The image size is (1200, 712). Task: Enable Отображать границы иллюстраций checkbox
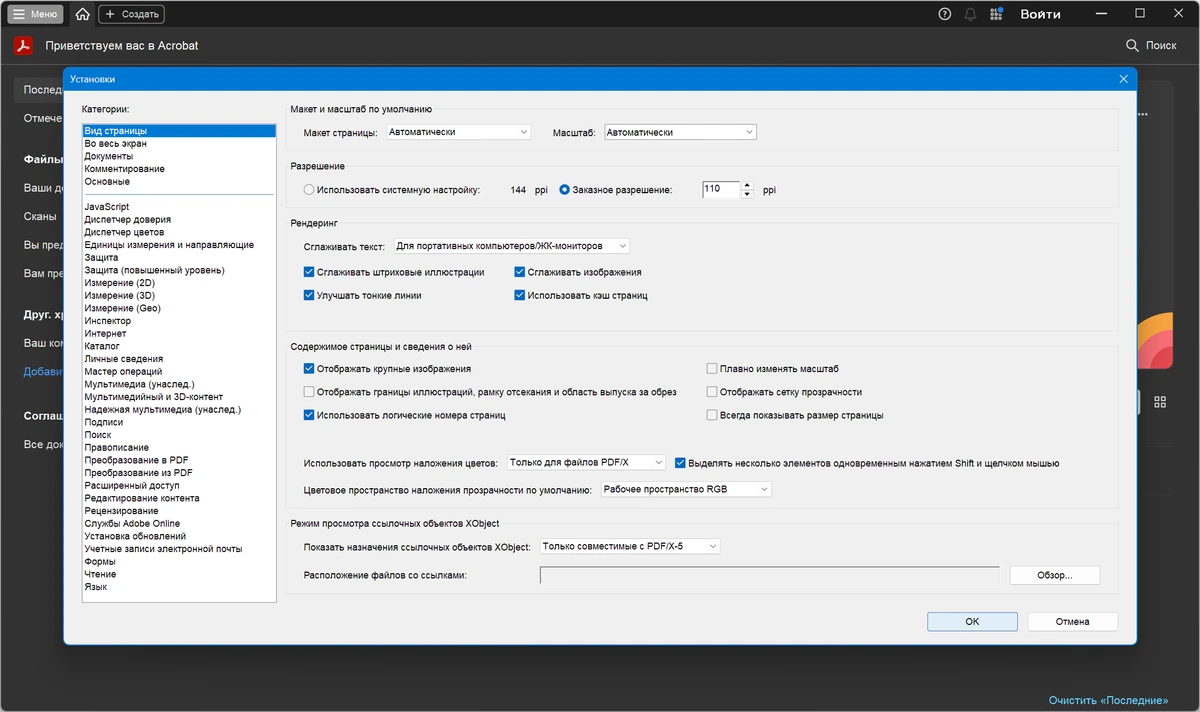[x=309, y=392]
